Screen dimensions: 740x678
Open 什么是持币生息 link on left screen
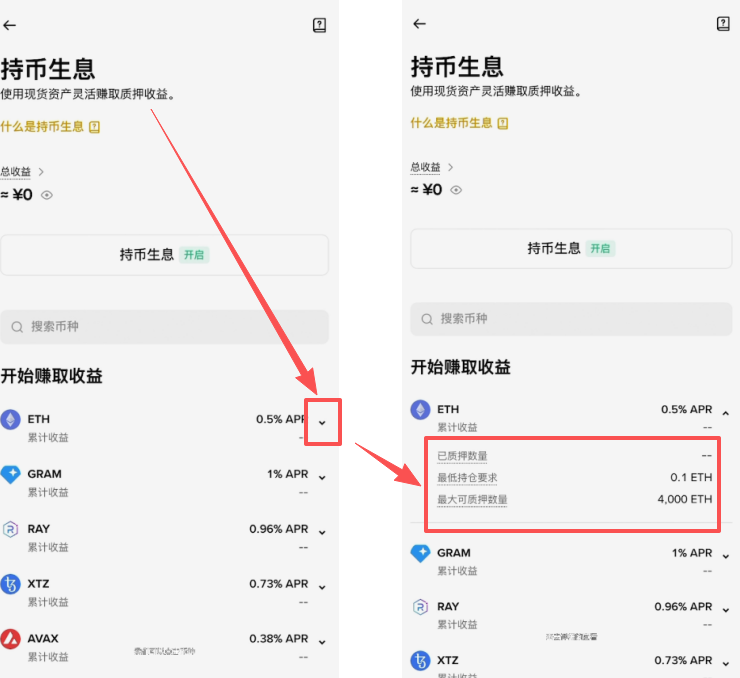pyautogui.click(x=50, y=126)
